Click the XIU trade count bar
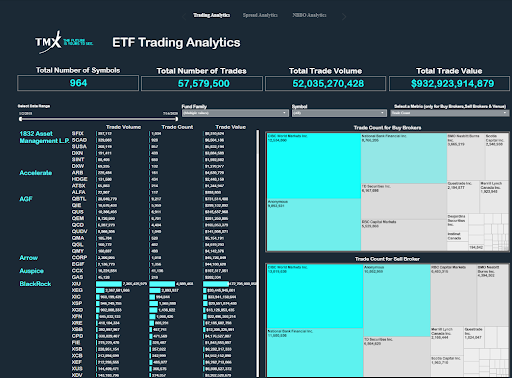This screenshot has width=512, height=378. tap(162, 284)
